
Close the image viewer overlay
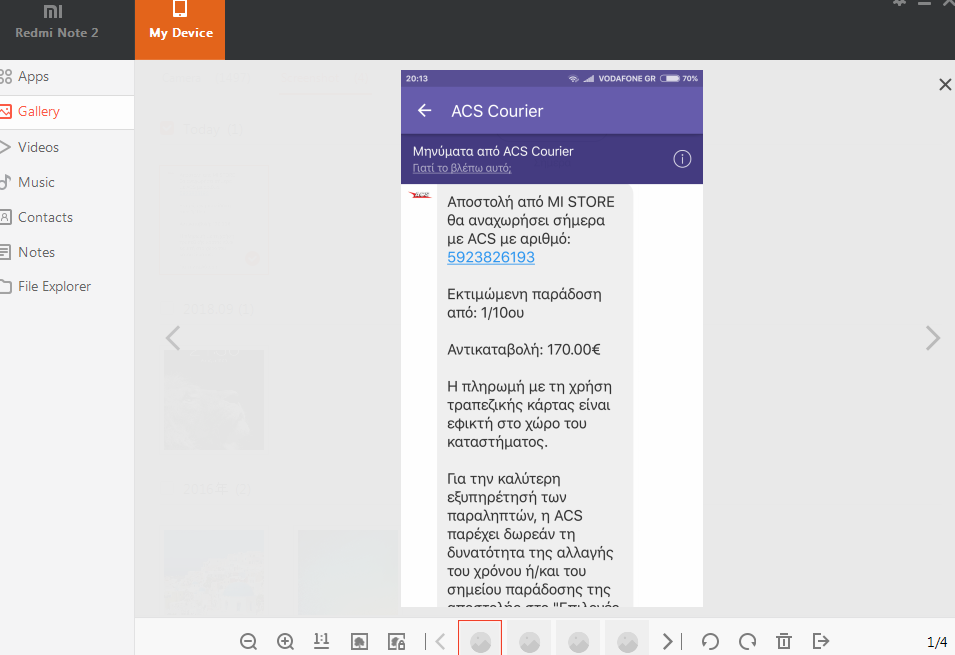click(x=945, y=85)
